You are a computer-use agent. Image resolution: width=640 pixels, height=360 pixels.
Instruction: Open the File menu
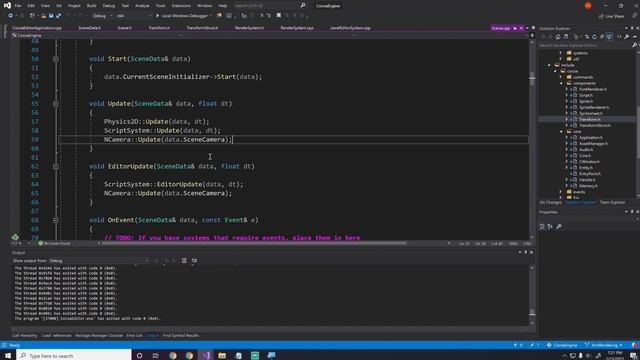pyautogui.click(x=18, y=6)
